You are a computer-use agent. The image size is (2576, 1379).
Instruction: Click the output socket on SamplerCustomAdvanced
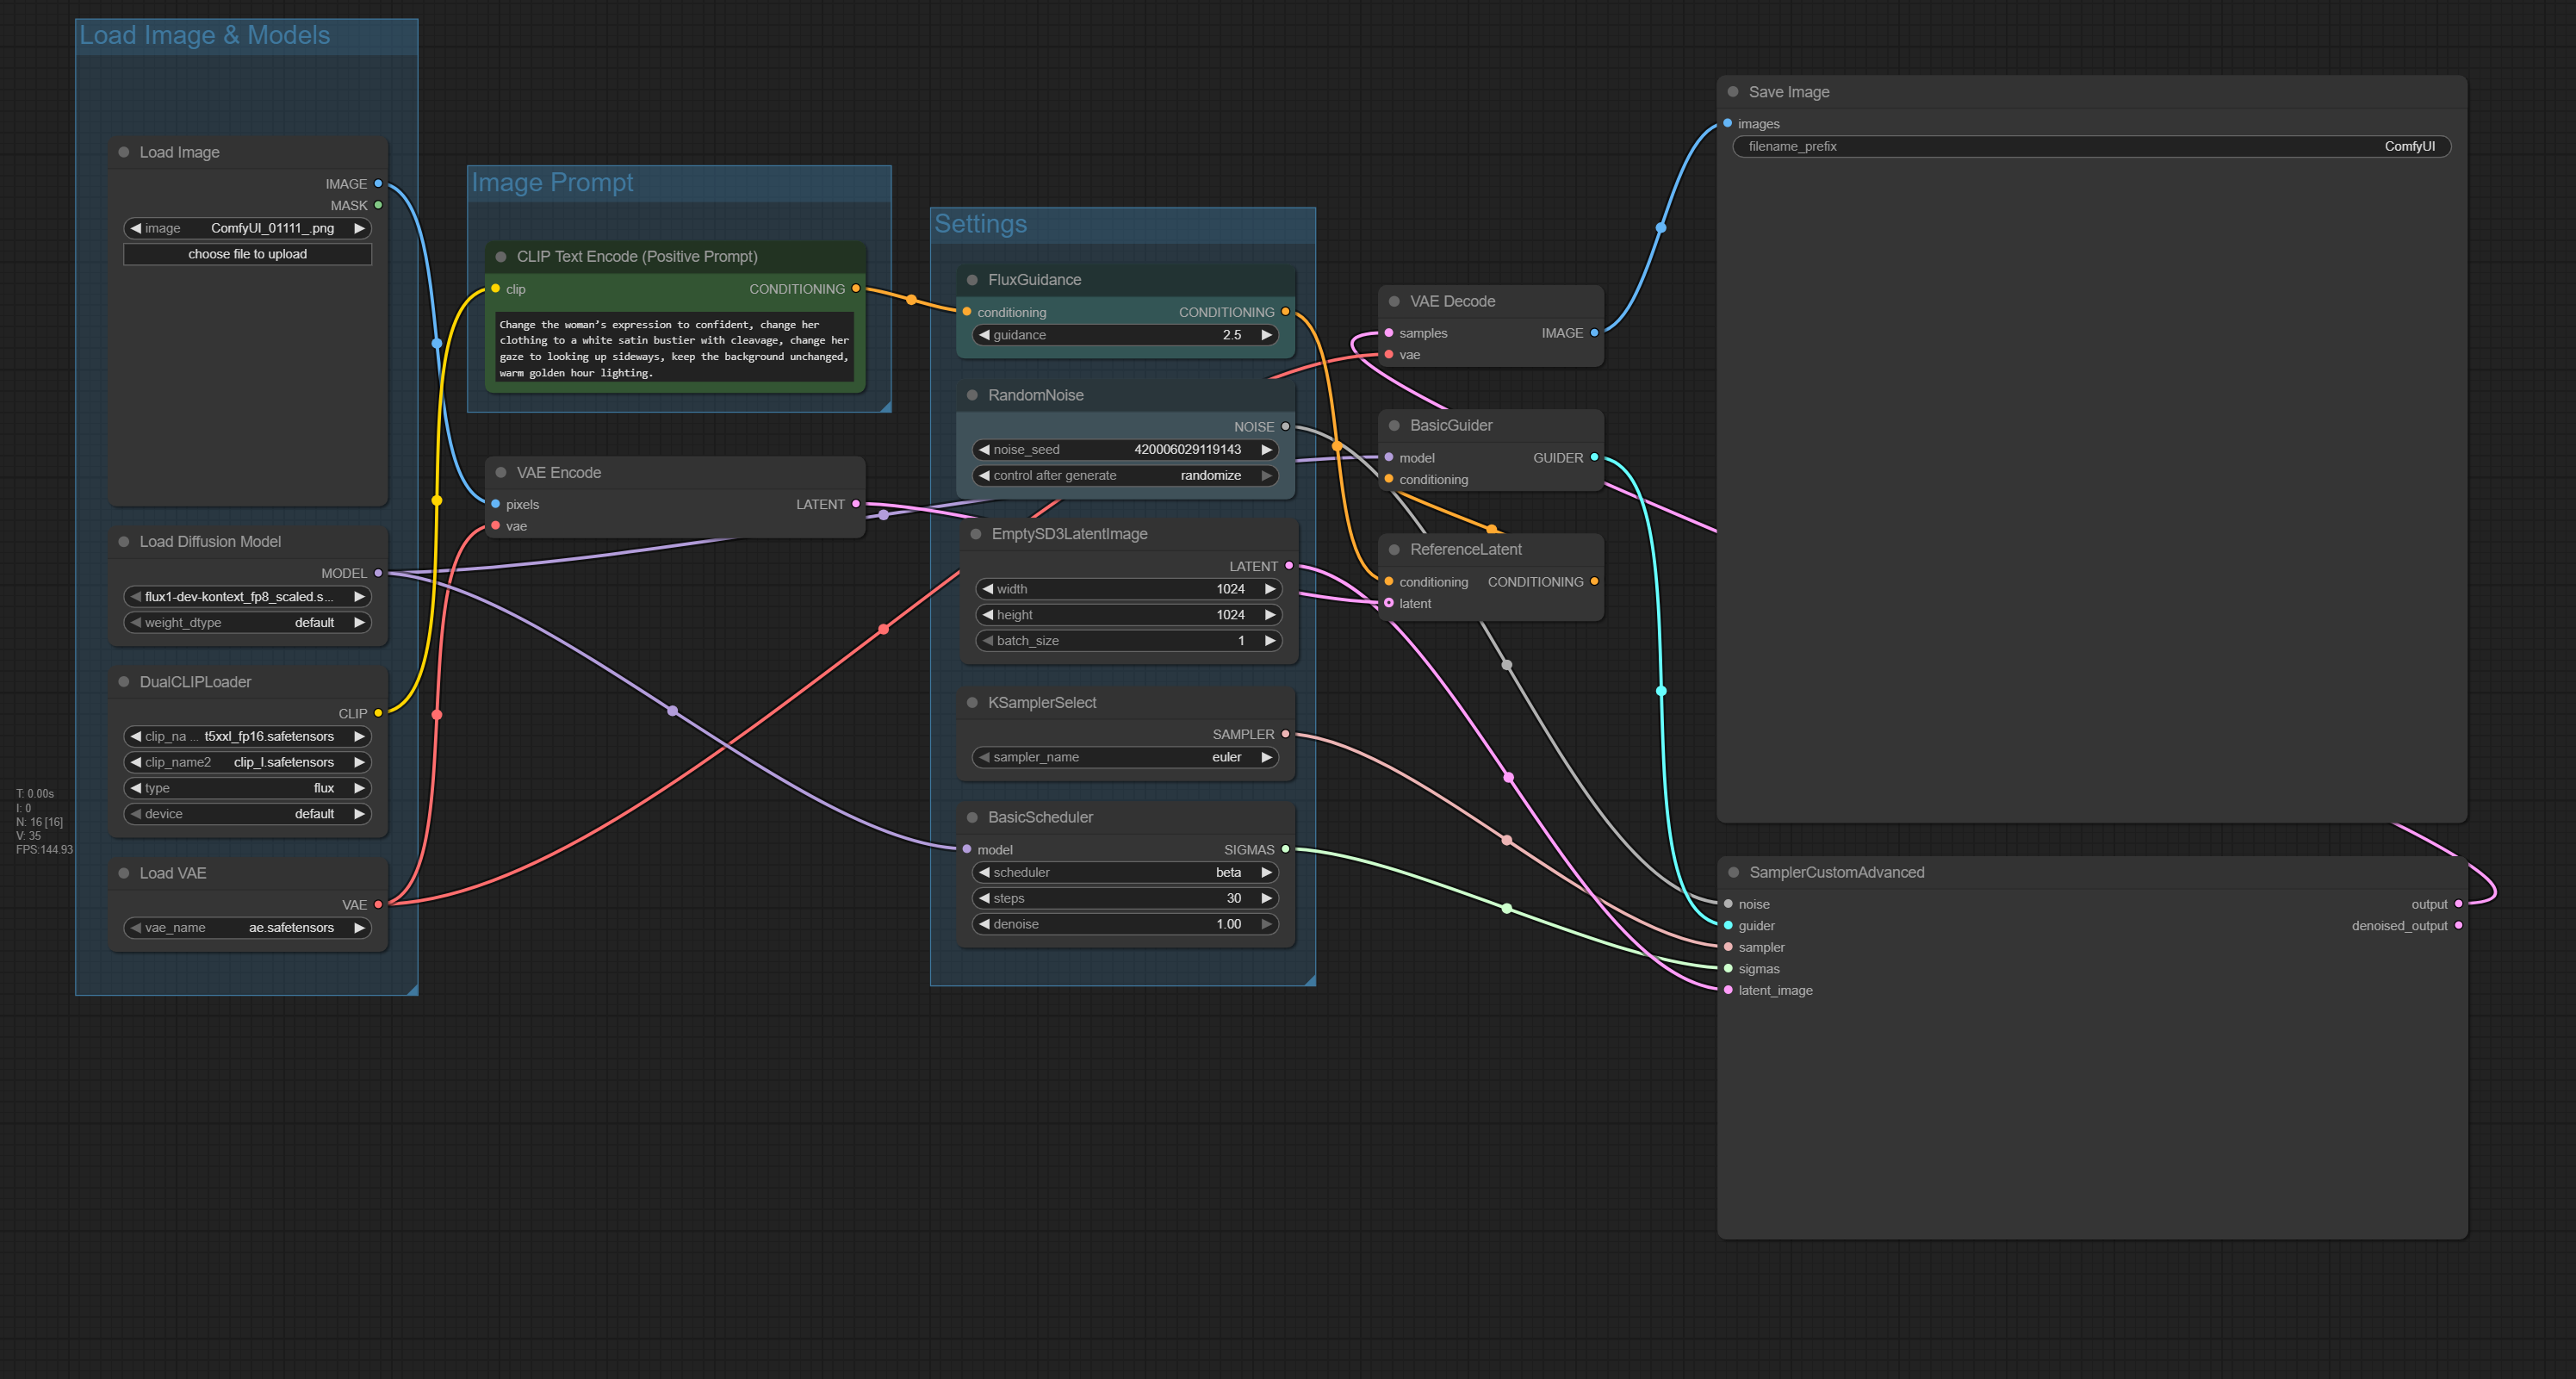coord(2459,904)
